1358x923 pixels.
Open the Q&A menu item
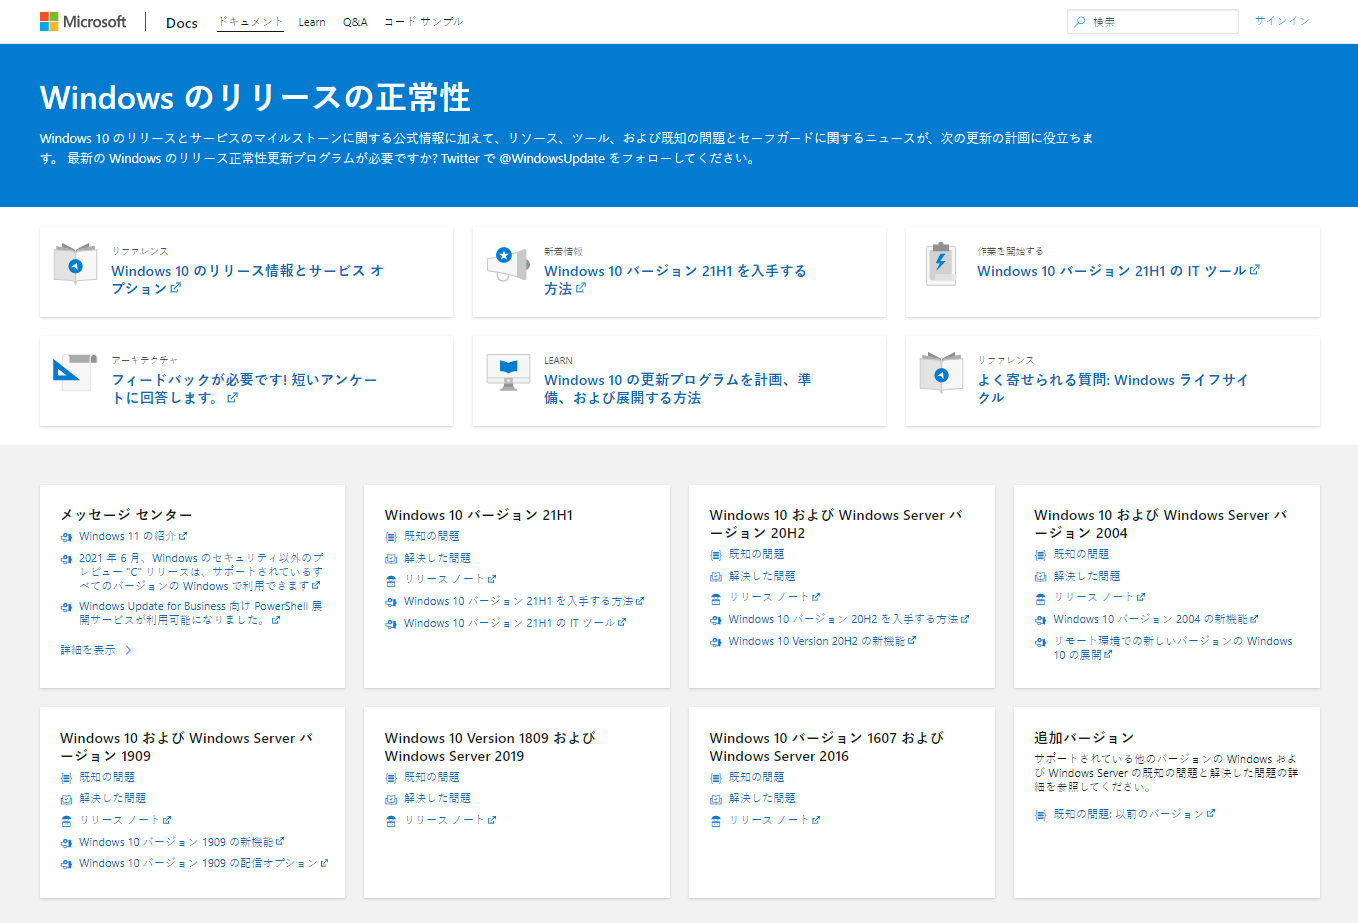coord(355,21)
